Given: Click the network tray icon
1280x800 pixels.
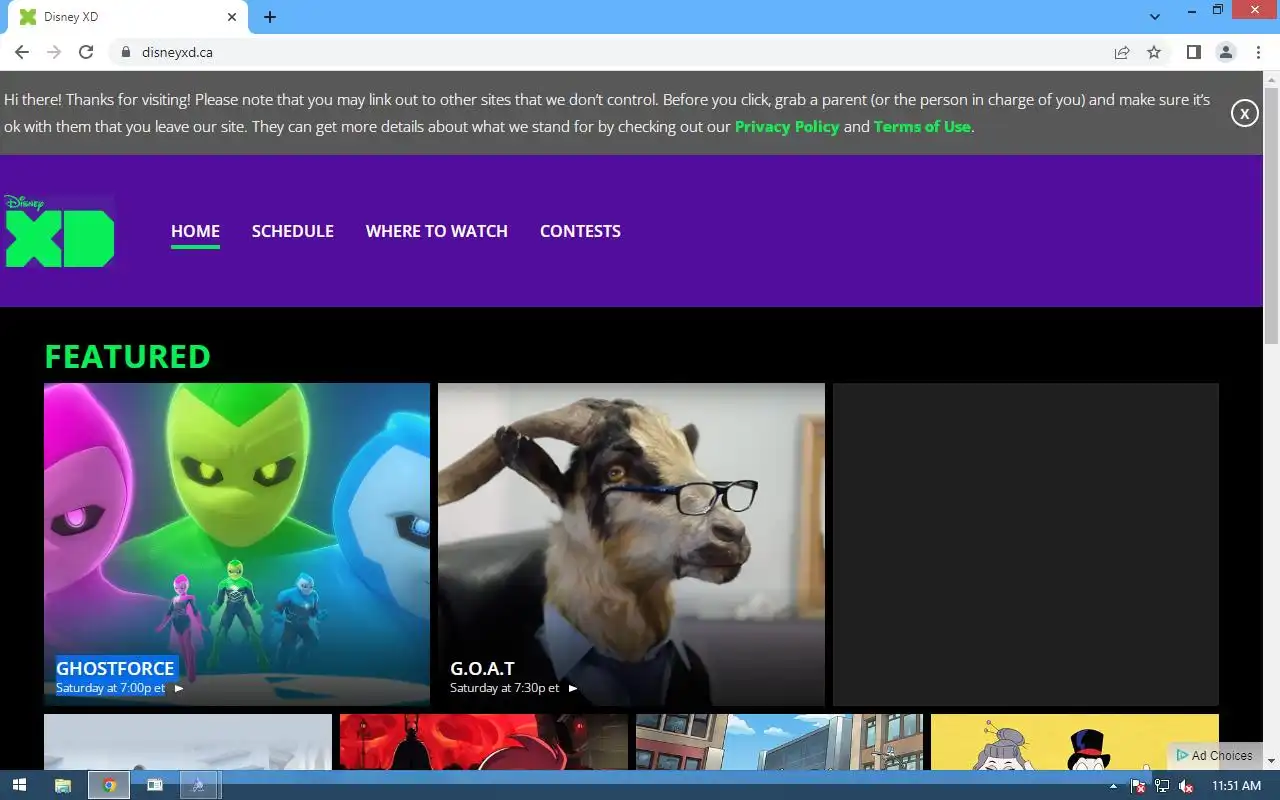Looking at the screenshot, I should click(x=1162, y=786).
